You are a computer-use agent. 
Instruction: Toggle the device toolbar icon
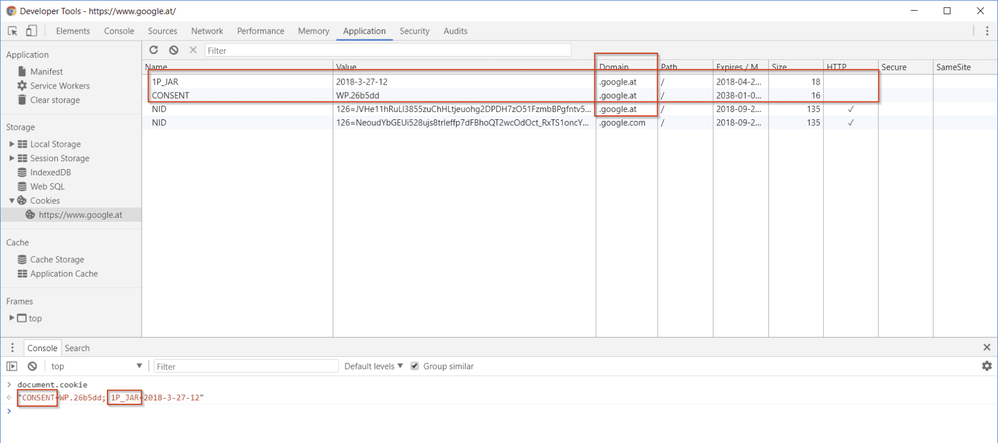pyautogui.click(x=31, y=31)
